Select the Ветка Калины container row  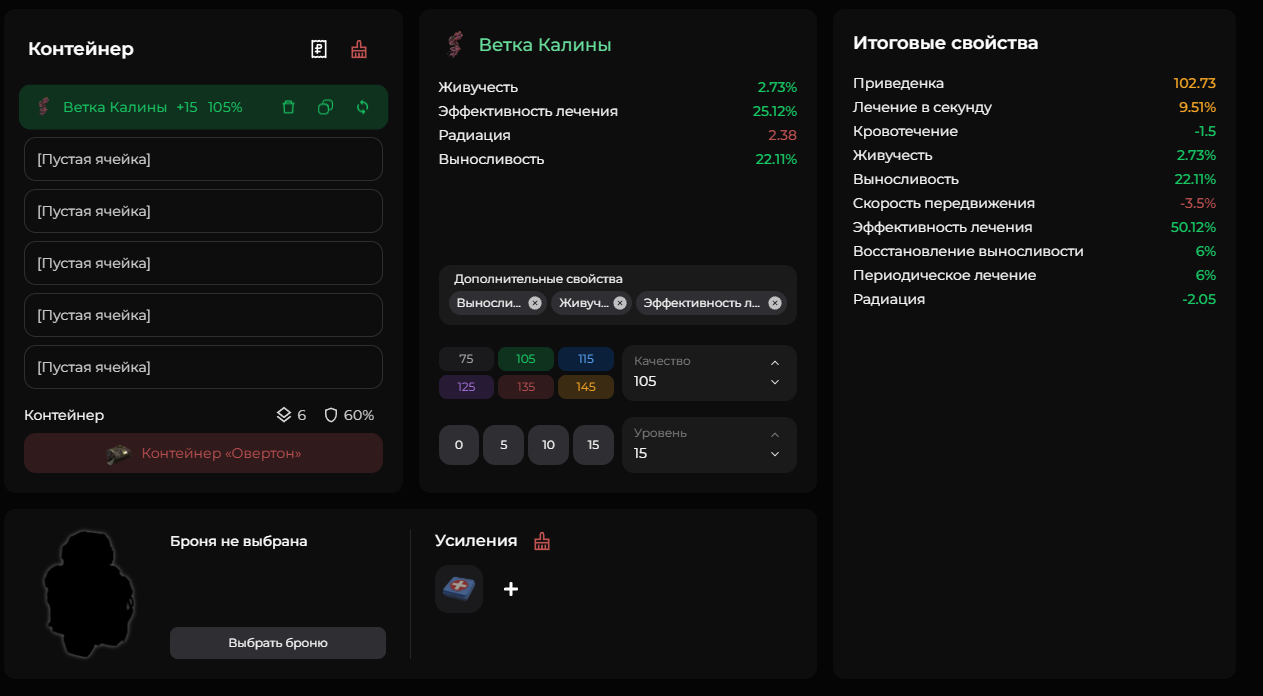point(203,107)
